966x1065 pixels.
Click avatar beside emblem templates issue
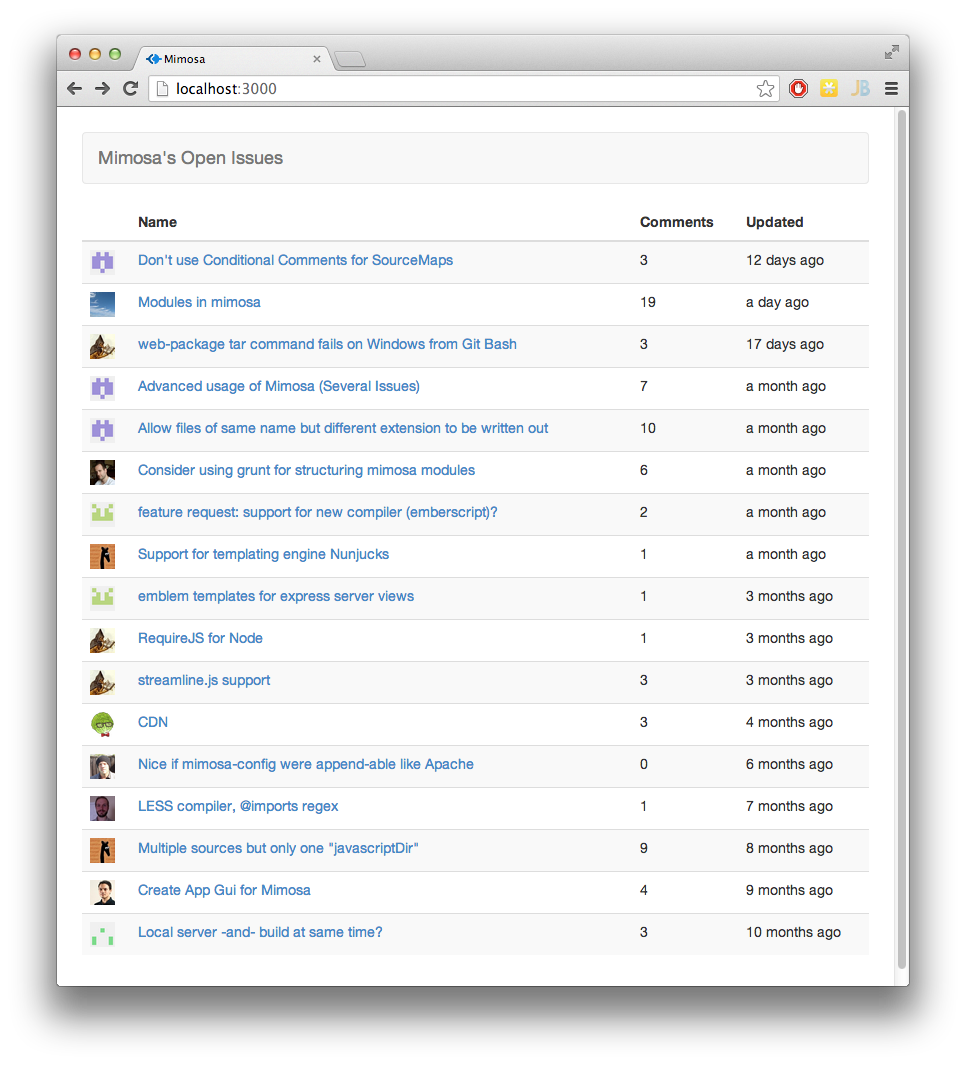[x=103, y=598]
